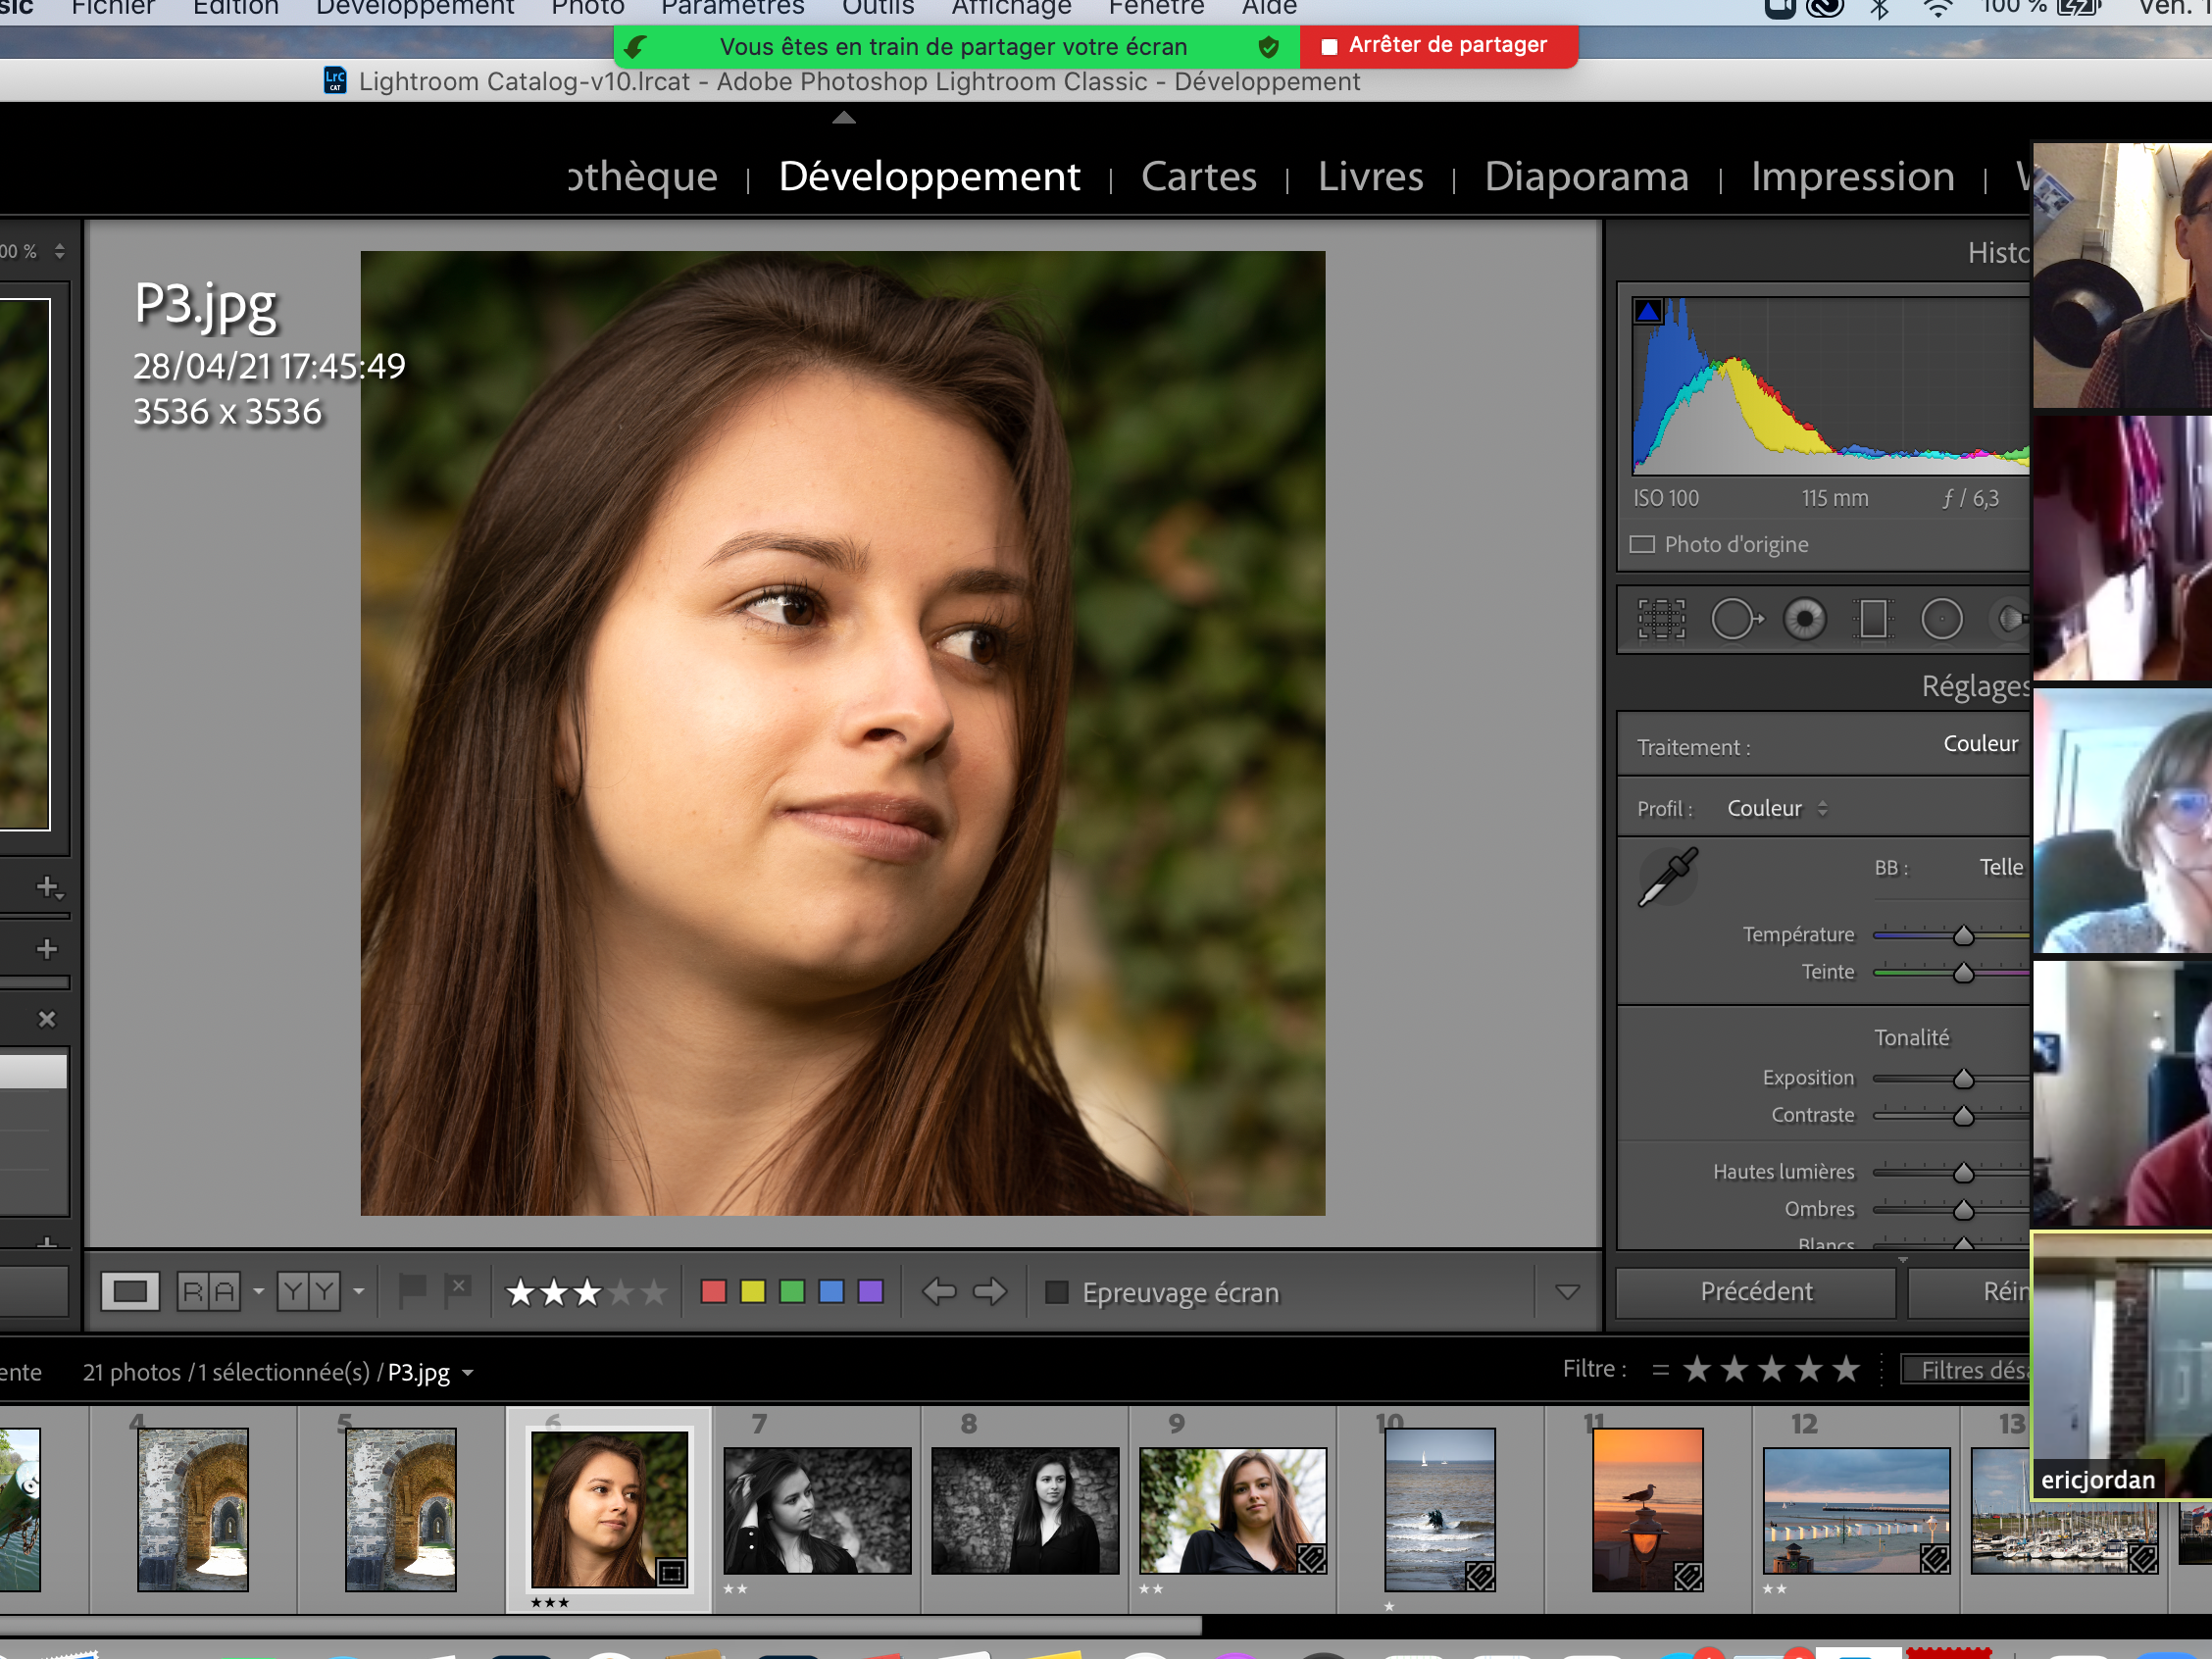Collapse the top module panel arrow

(x=844, y=118)
